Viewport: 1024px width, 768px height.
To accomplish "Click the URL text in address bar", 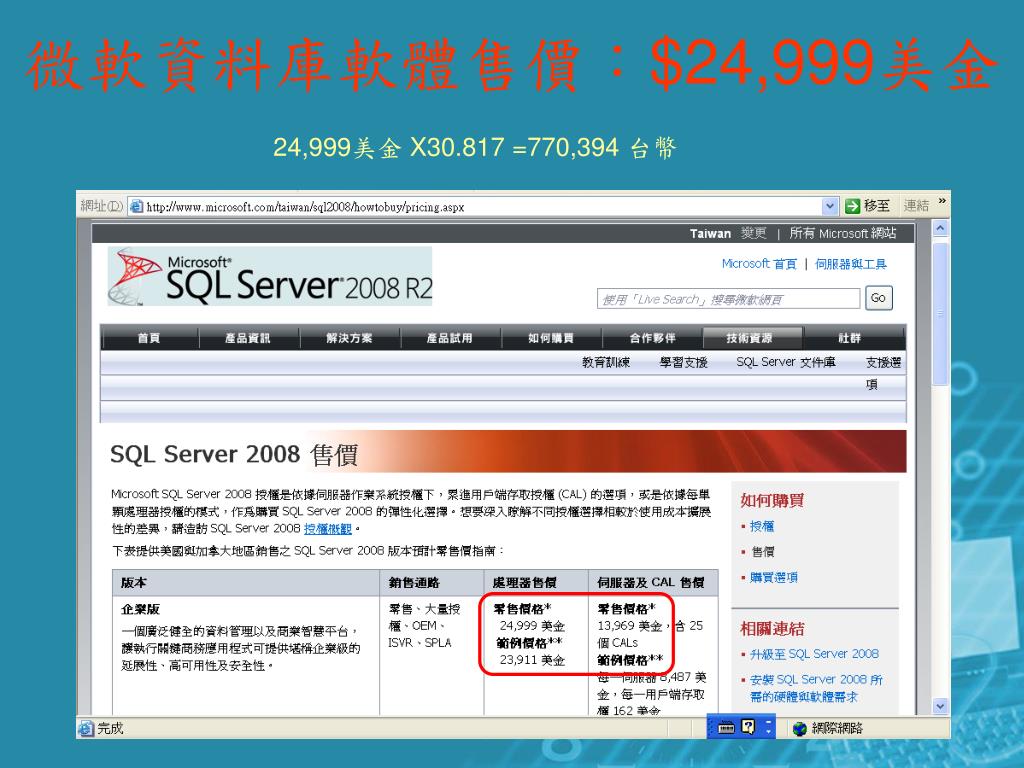I will (305, 207).
